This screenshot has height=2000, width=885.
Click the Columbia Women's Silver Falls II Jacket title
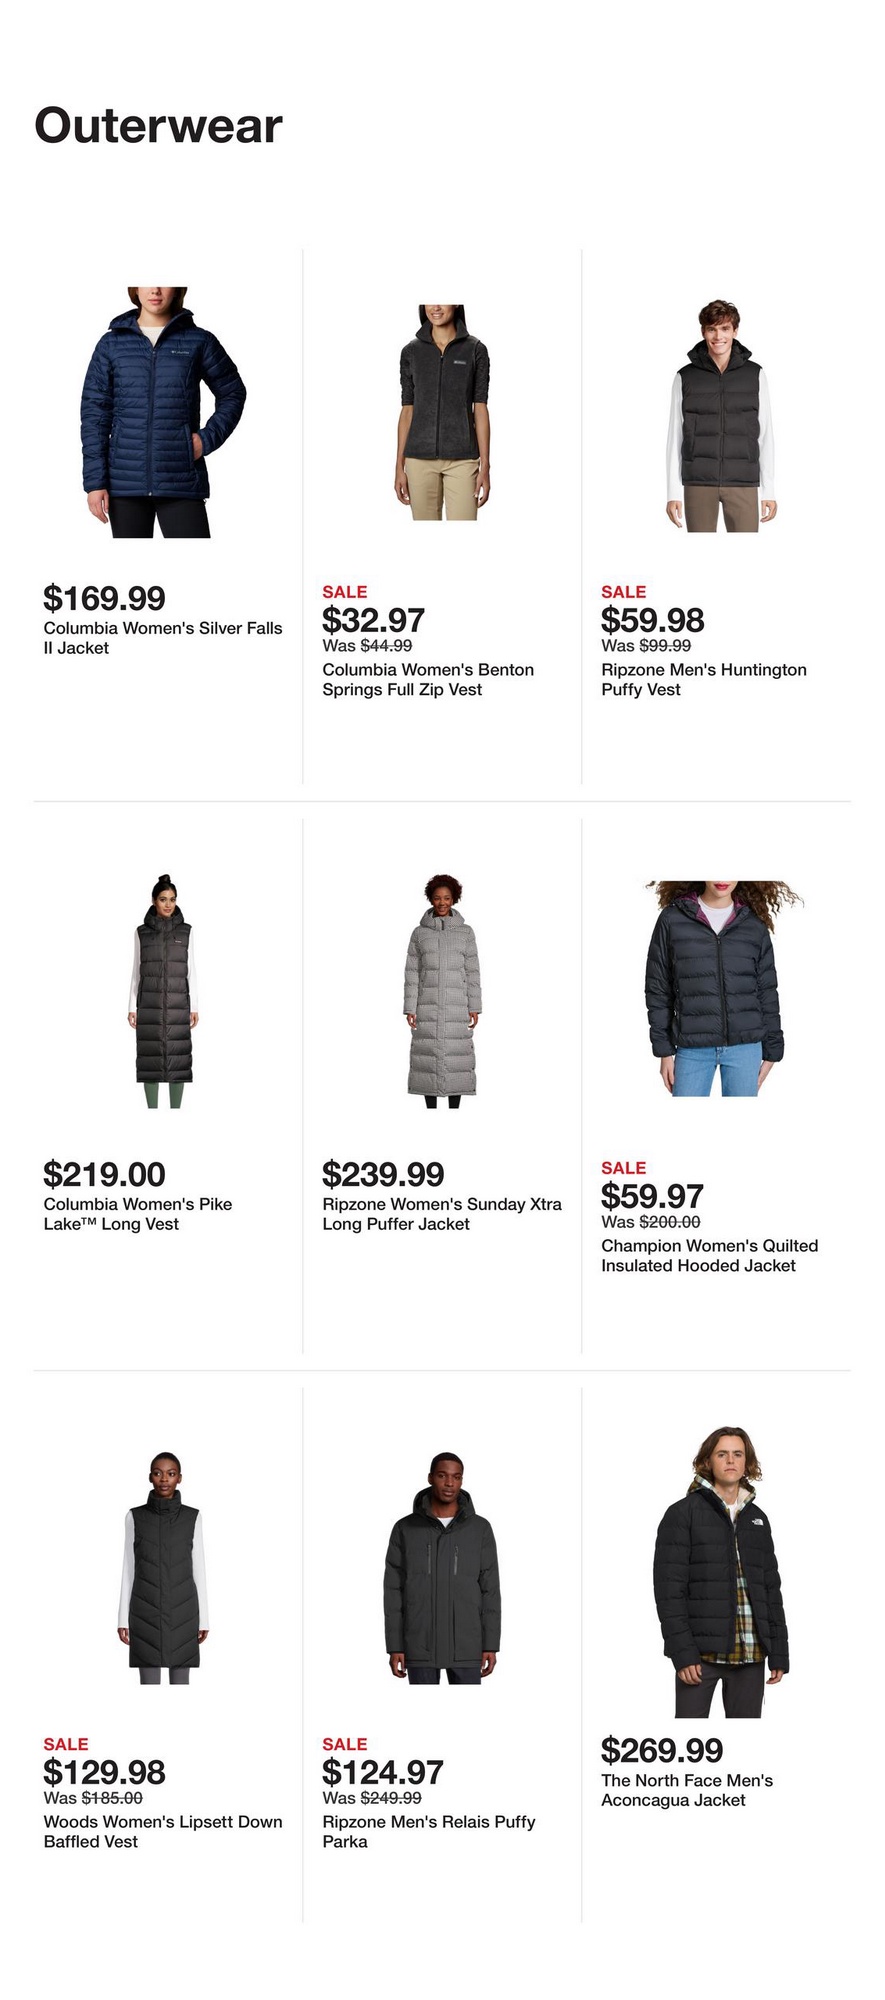click(163, 638)
